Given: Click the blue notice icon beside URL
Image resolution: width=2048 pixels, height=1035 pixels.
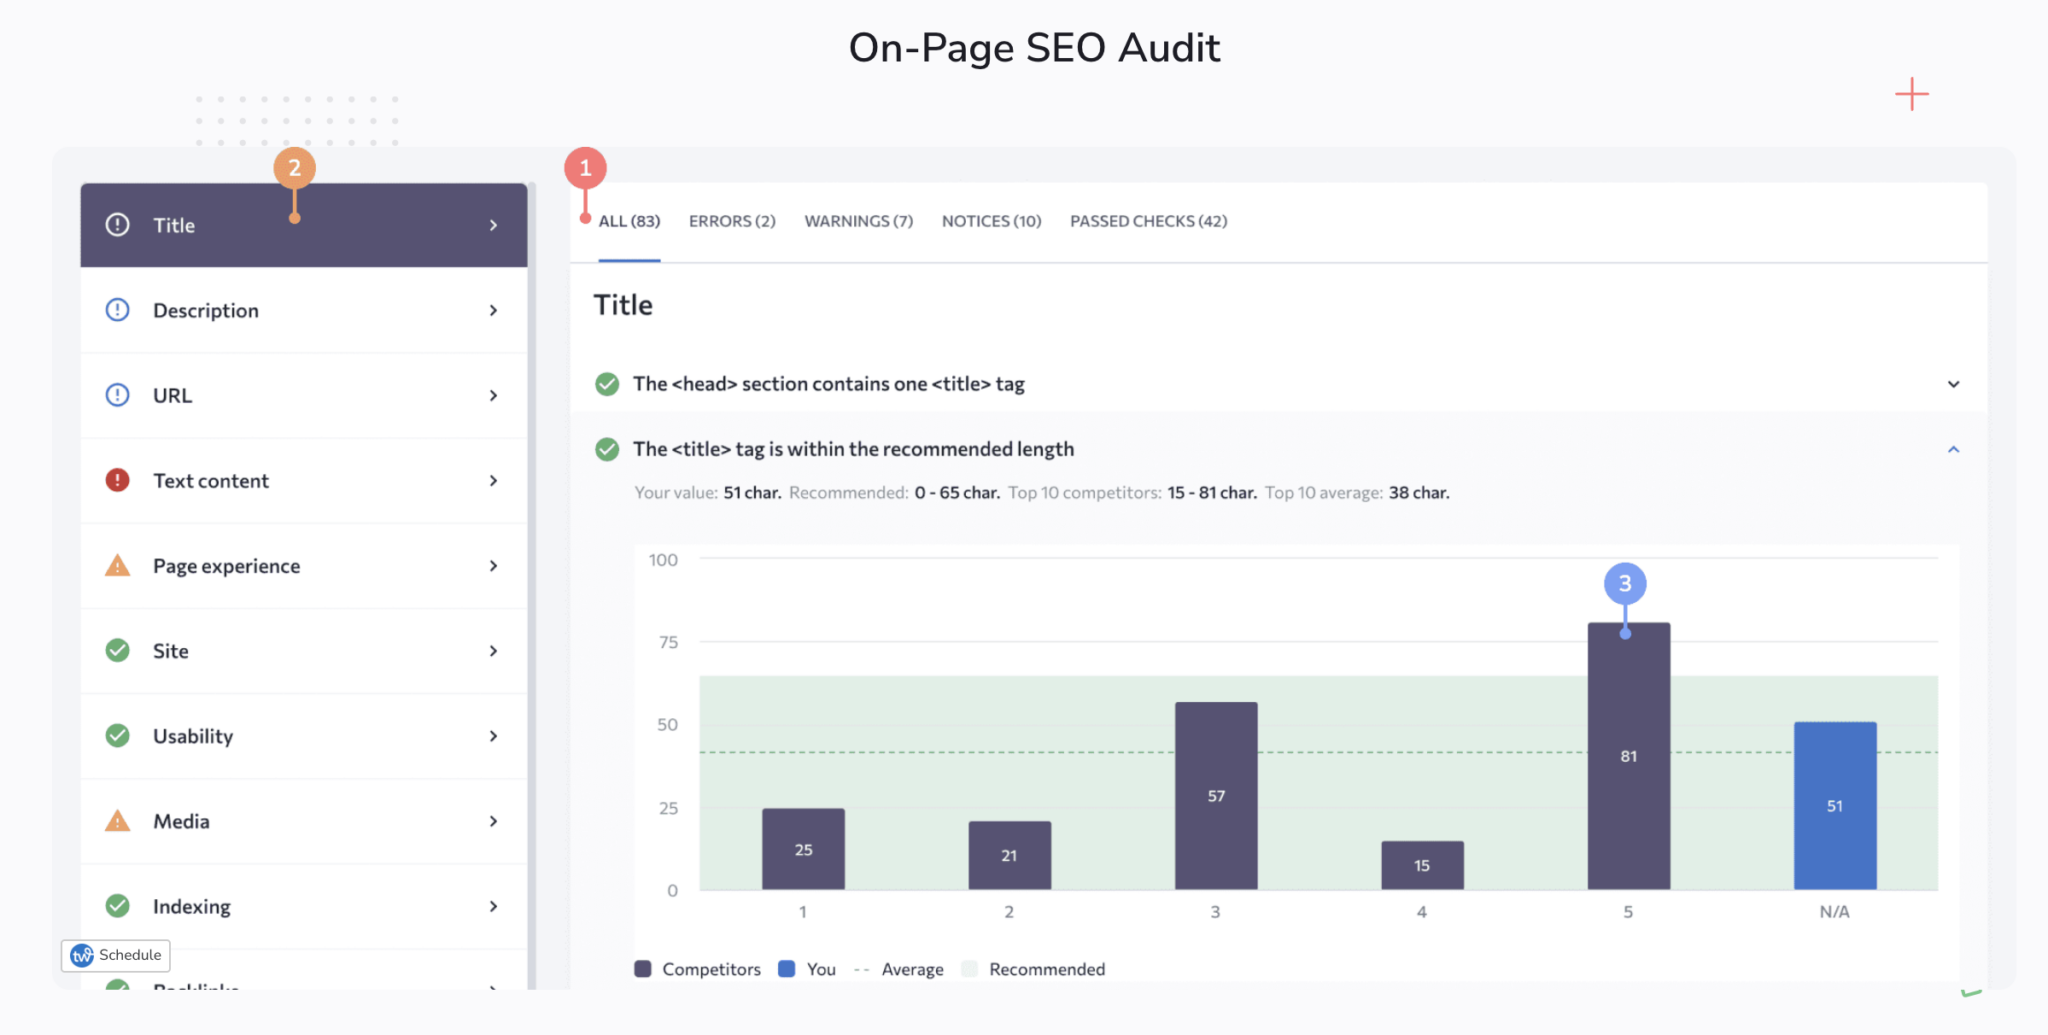Looking at the screenshot, I should pos(118,395).
